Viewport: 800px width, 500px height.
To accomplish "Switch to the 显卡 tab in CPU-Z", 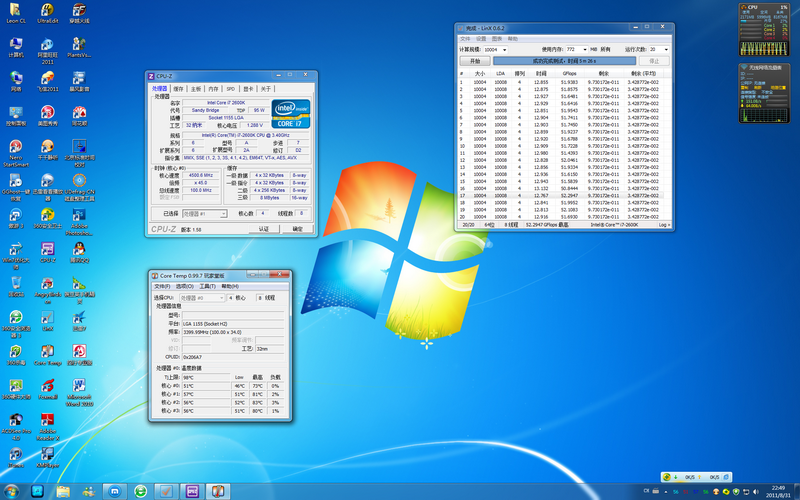I will pyautogui.click(x=248, y=89).
